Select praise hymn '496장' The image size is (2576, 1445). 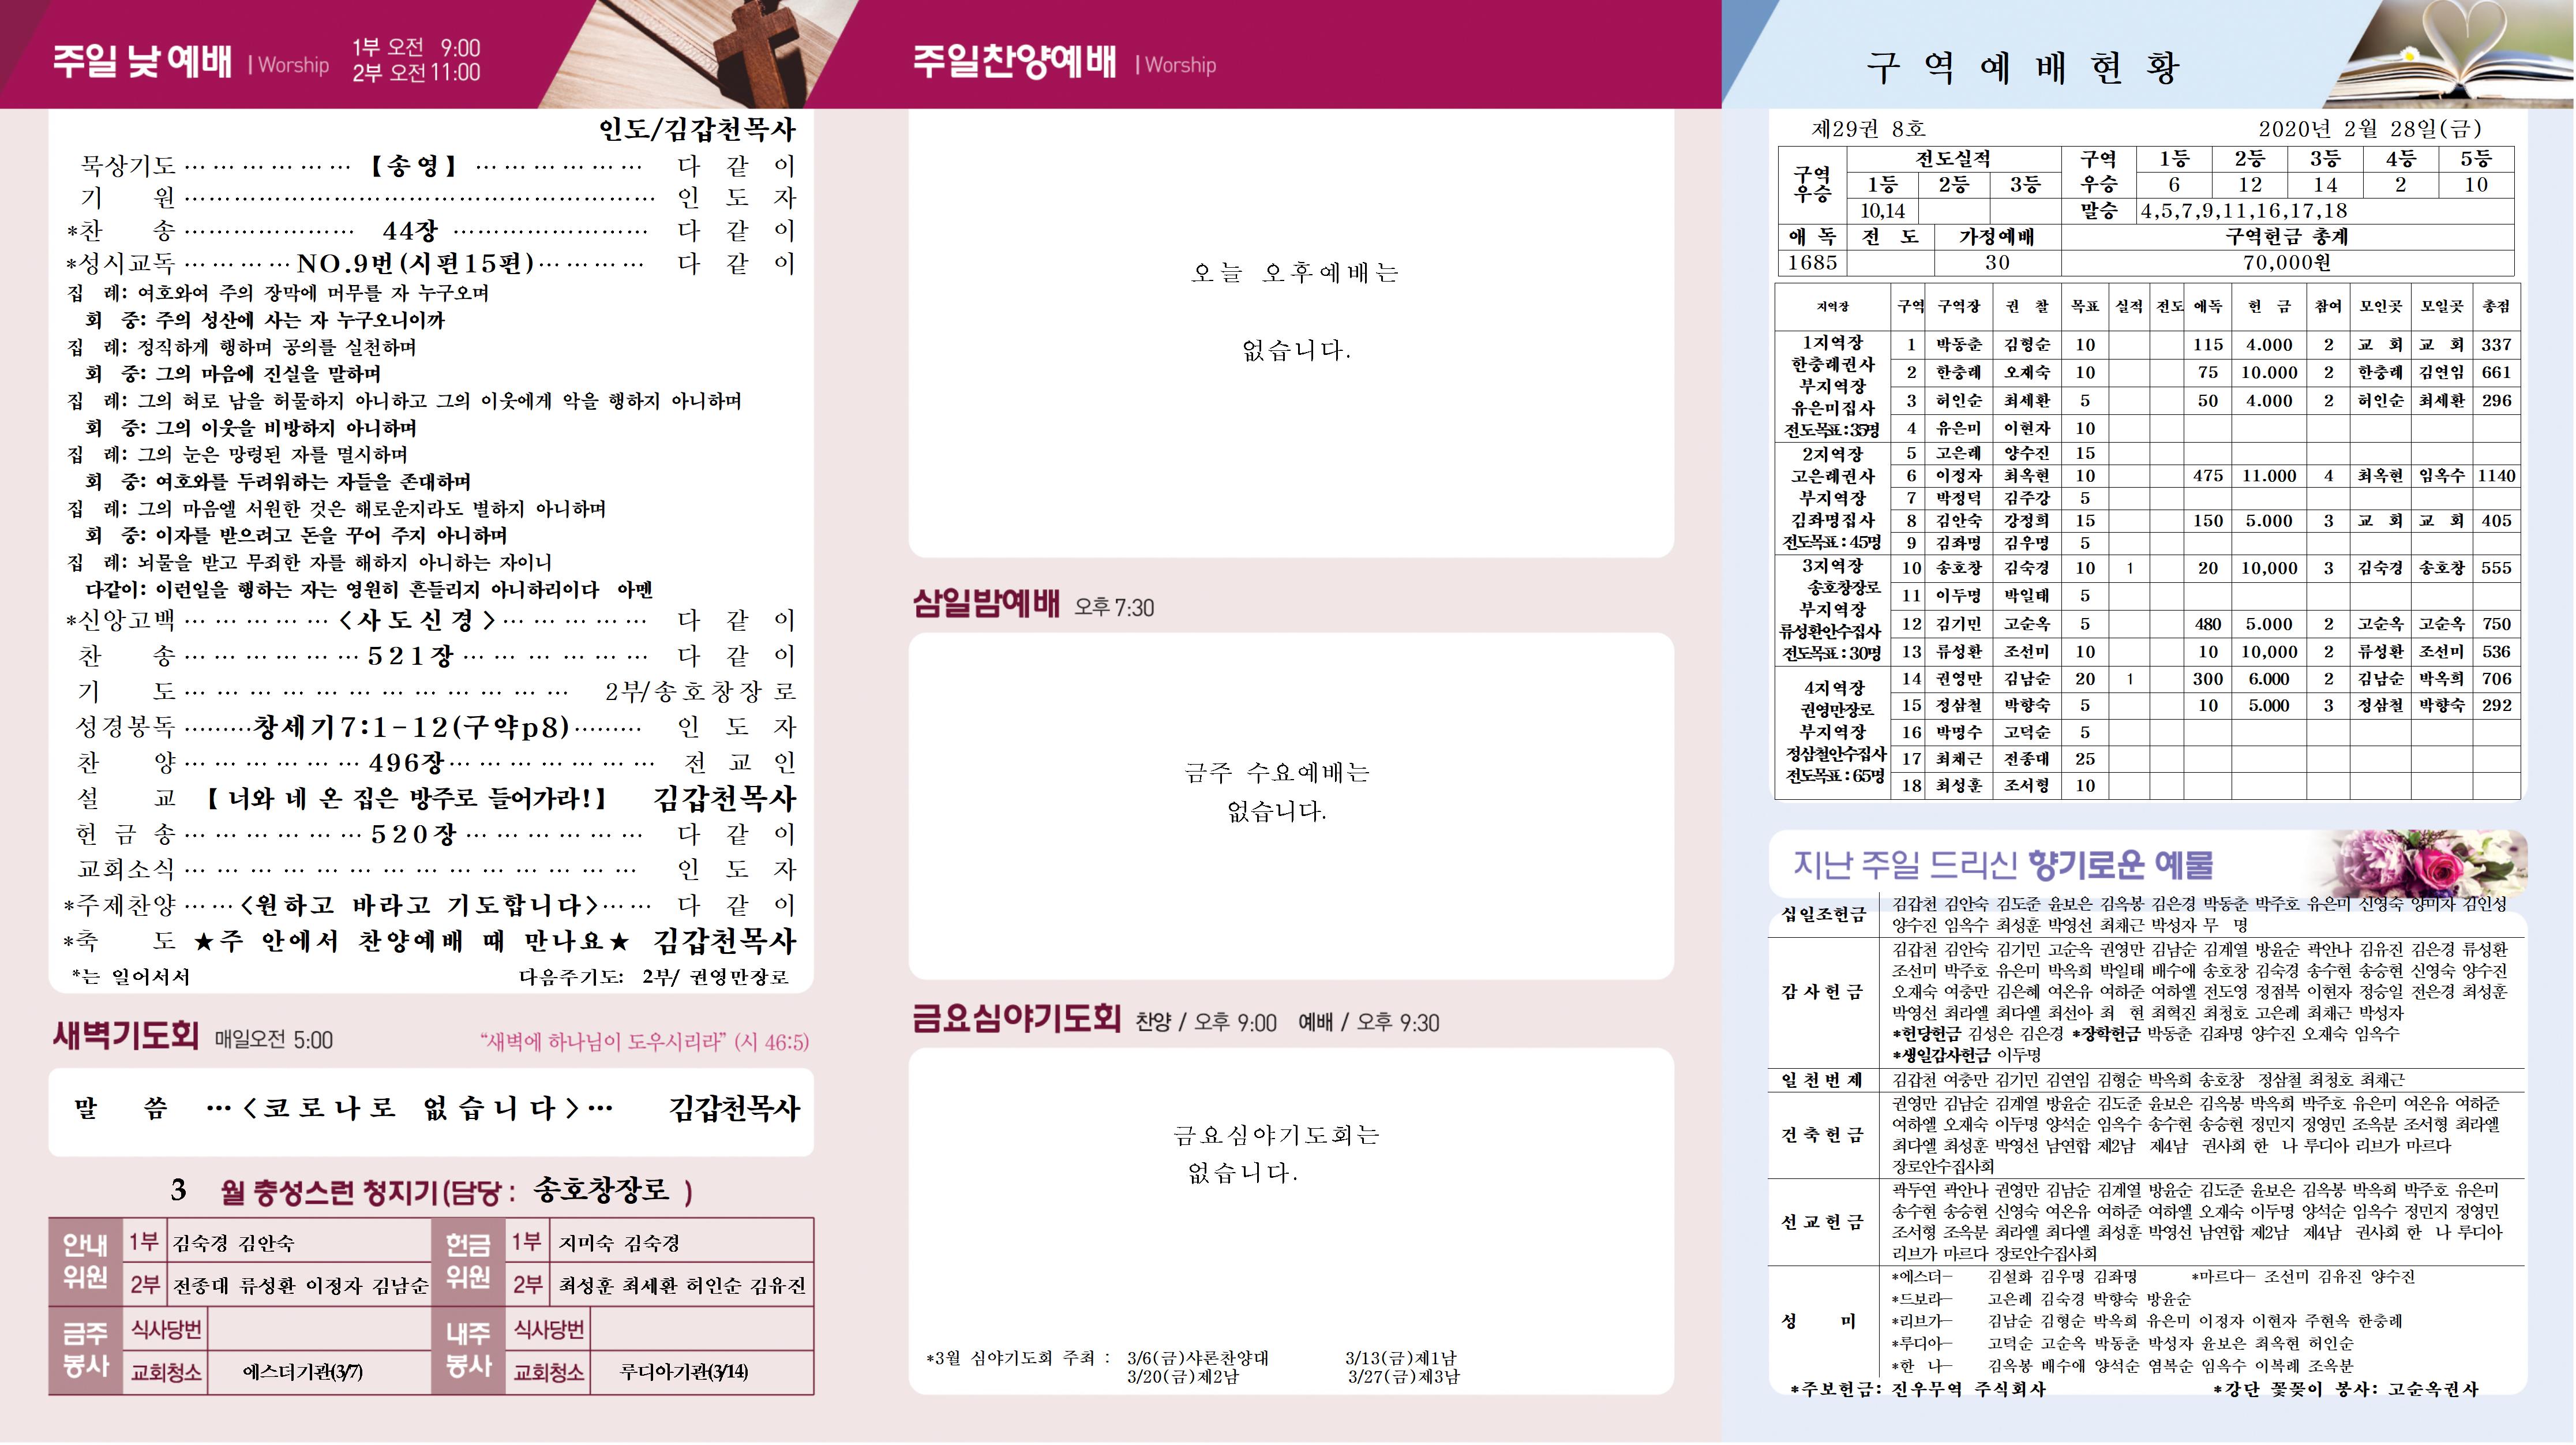point(406,763)
